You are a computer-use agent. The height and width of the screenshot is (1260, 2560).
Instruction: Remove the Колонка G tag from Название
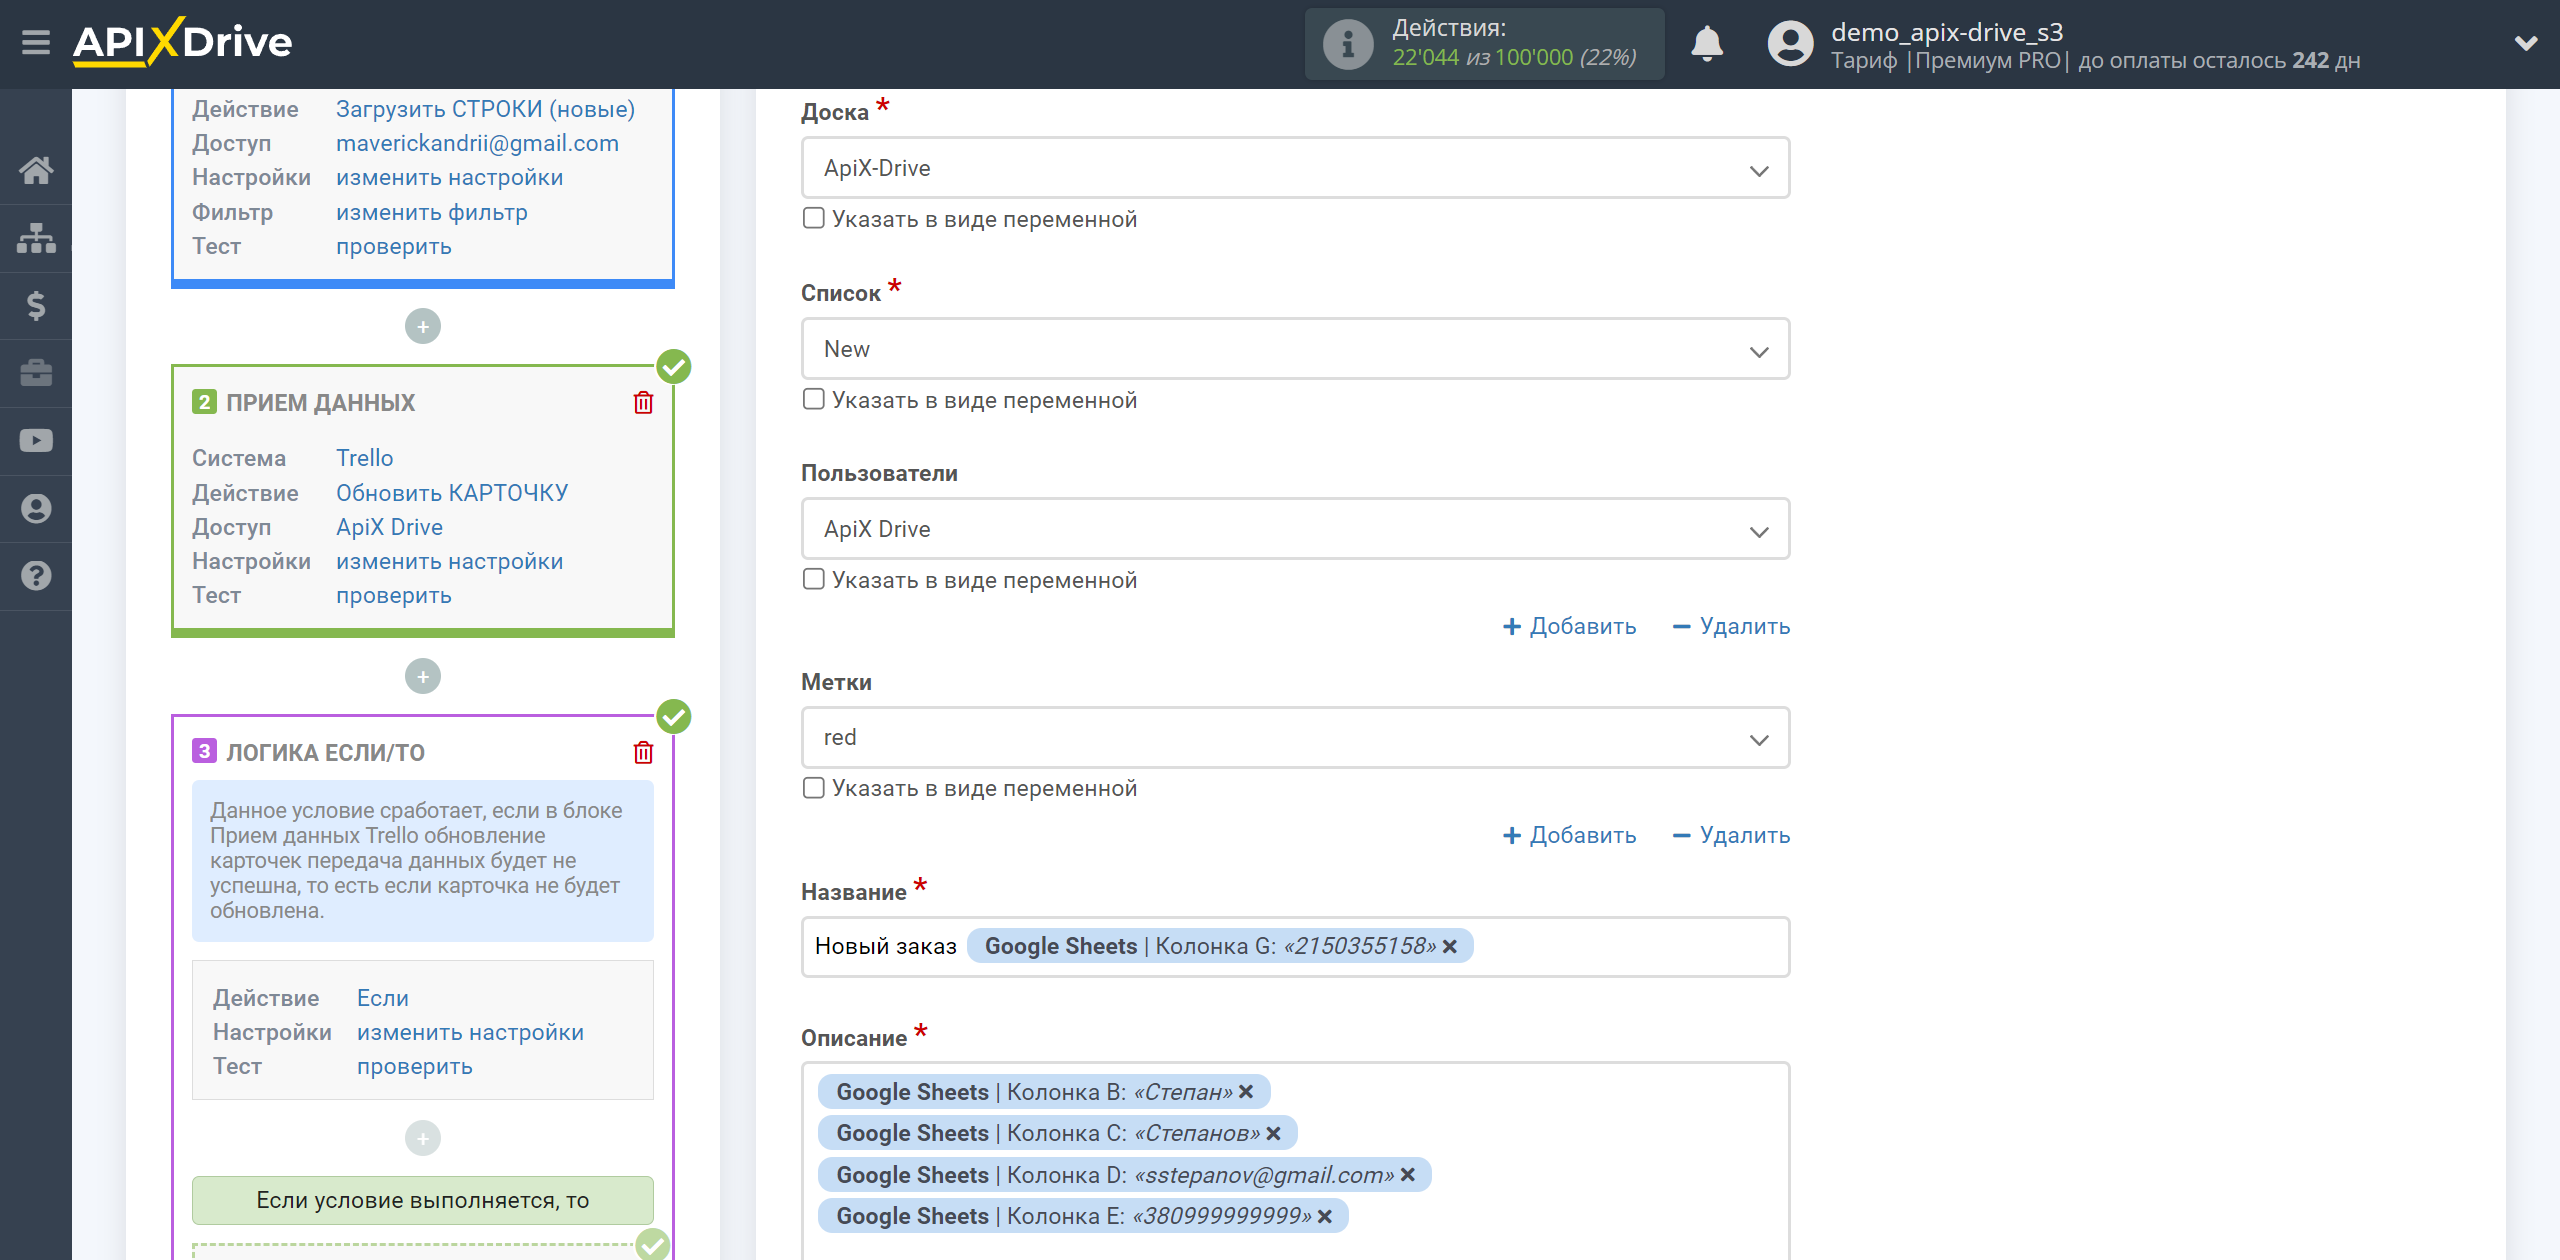coord(1450,946)
